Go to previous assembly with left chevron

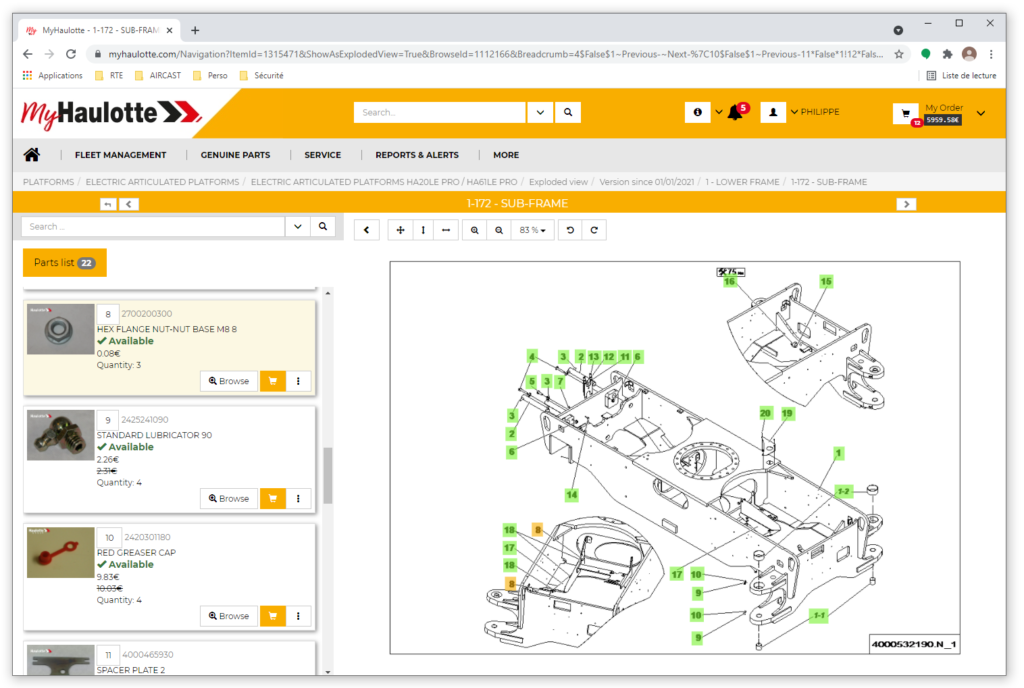pyautogui.click(x=129, y=204)
